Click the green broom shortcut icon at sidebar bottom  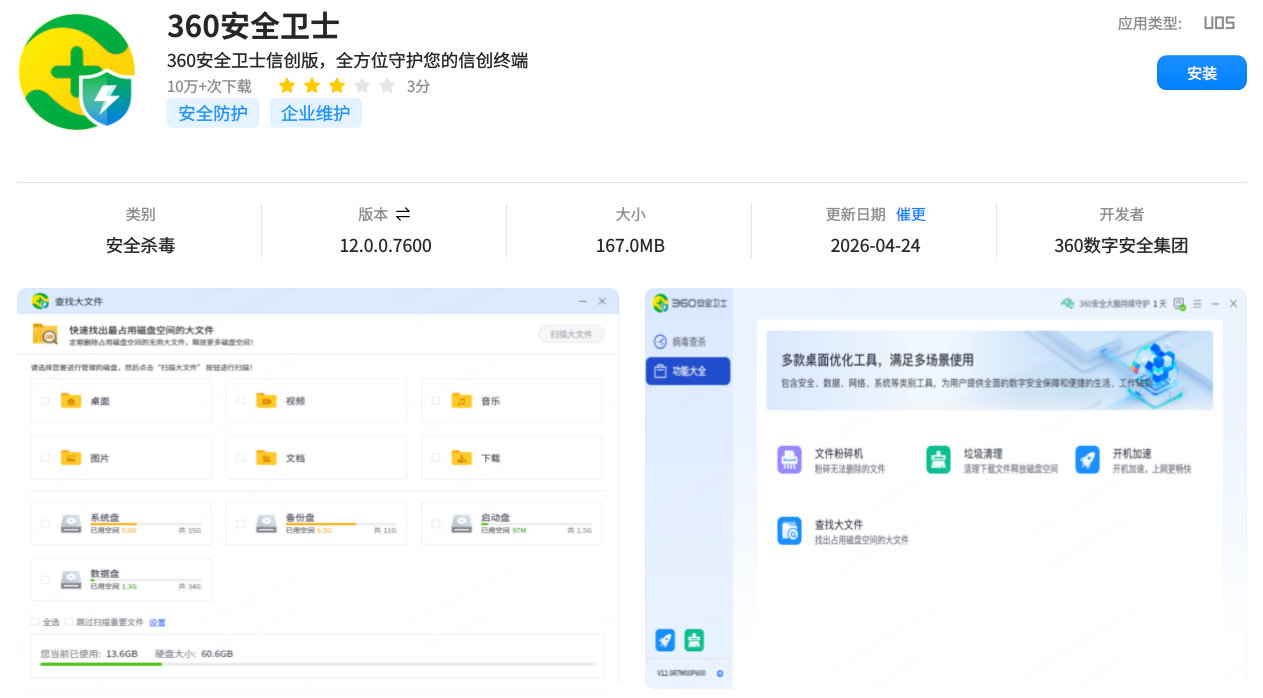tap(694, 640)
